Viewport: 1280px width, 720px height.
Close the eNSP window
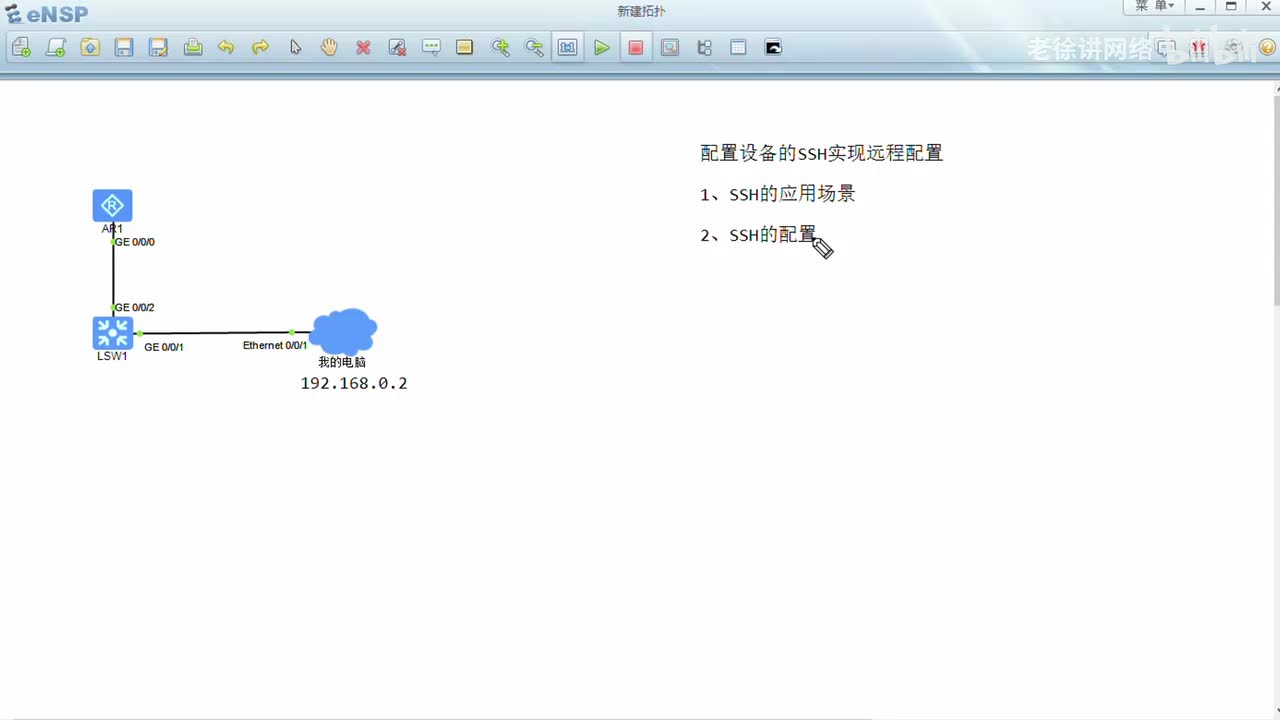(1265, 7)
